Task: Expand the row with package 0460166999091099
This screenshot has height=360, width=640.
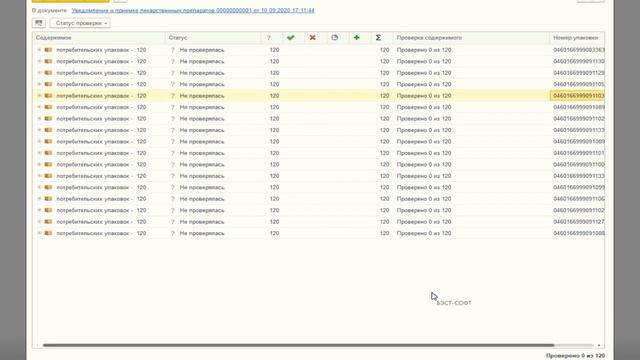Action: click(x=40, y=187)
